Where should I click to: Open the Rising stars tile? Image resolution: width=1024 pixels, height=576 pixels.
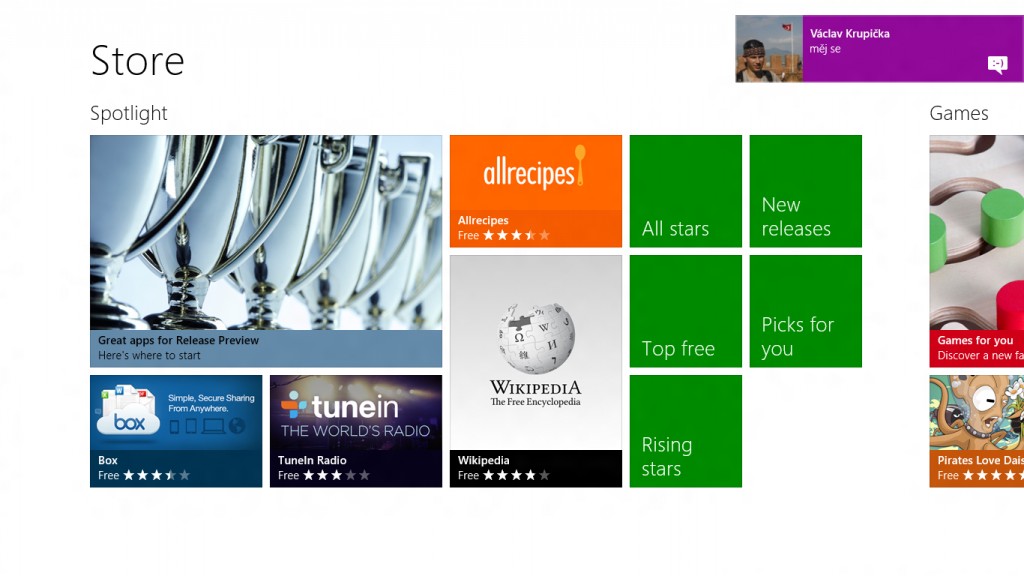(x=686, y=431)
